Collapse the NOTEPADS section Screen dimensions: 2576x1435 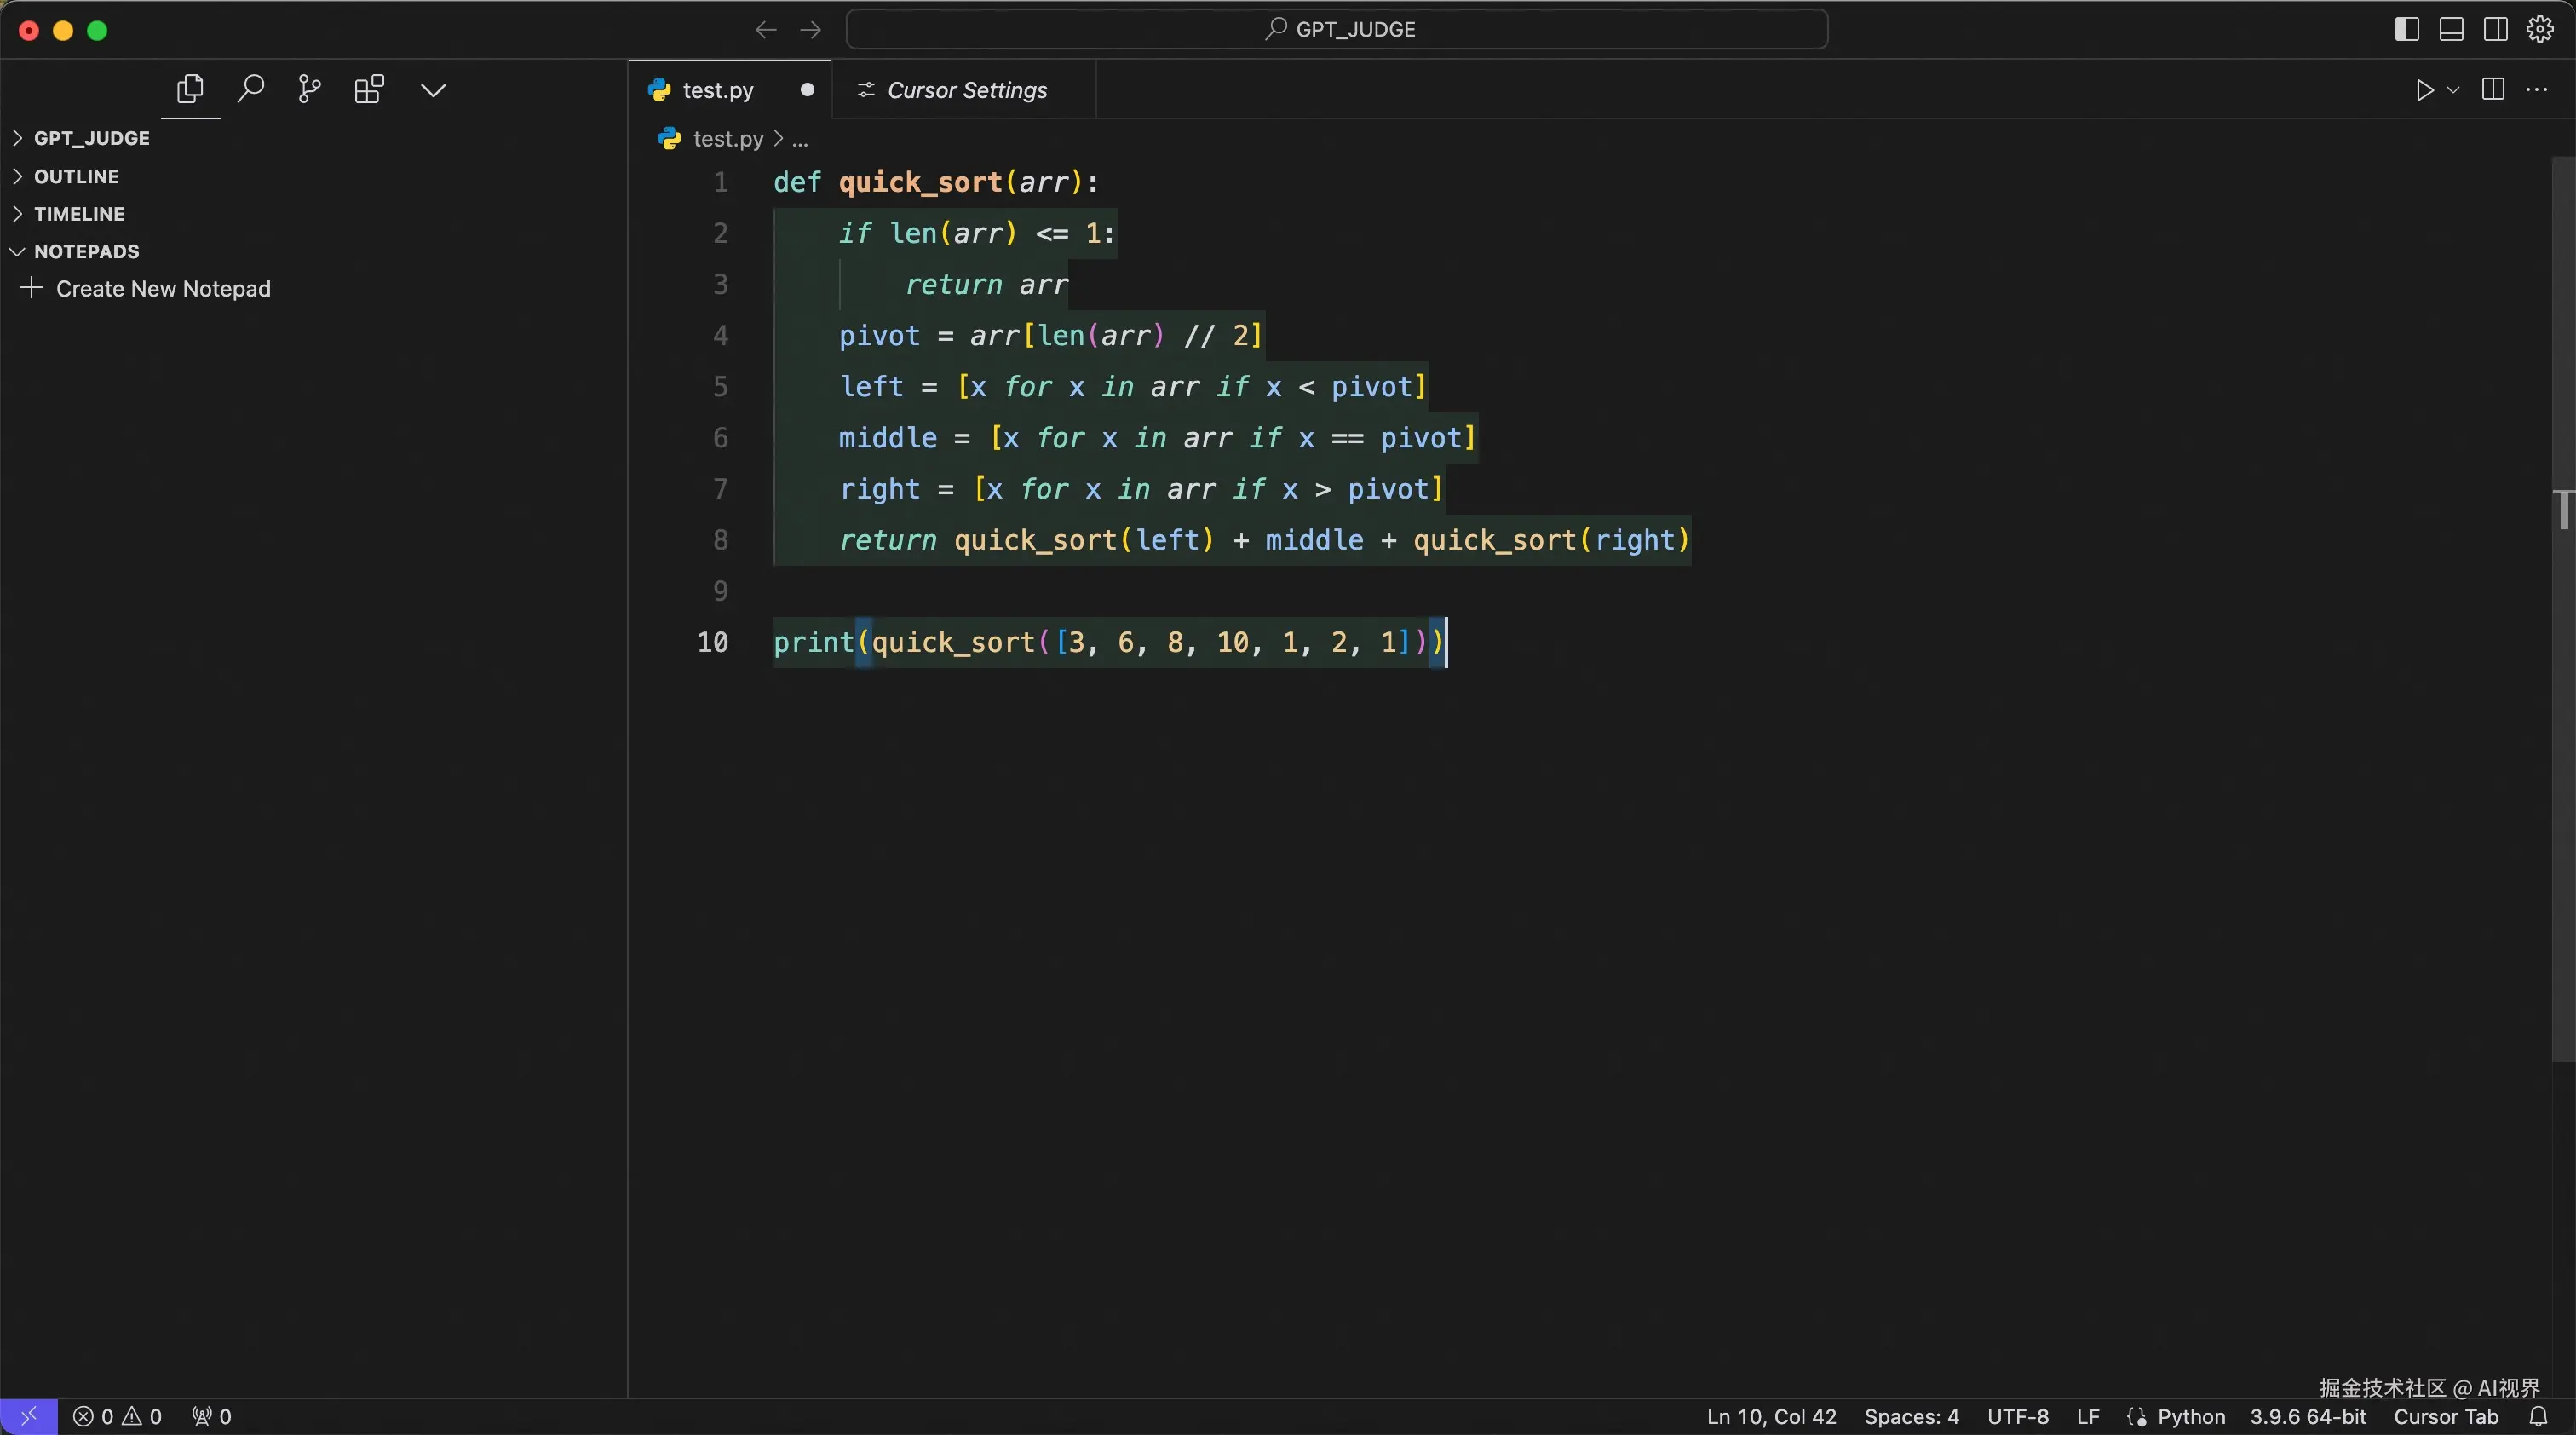pyautogui.click(x=86, y=251)
